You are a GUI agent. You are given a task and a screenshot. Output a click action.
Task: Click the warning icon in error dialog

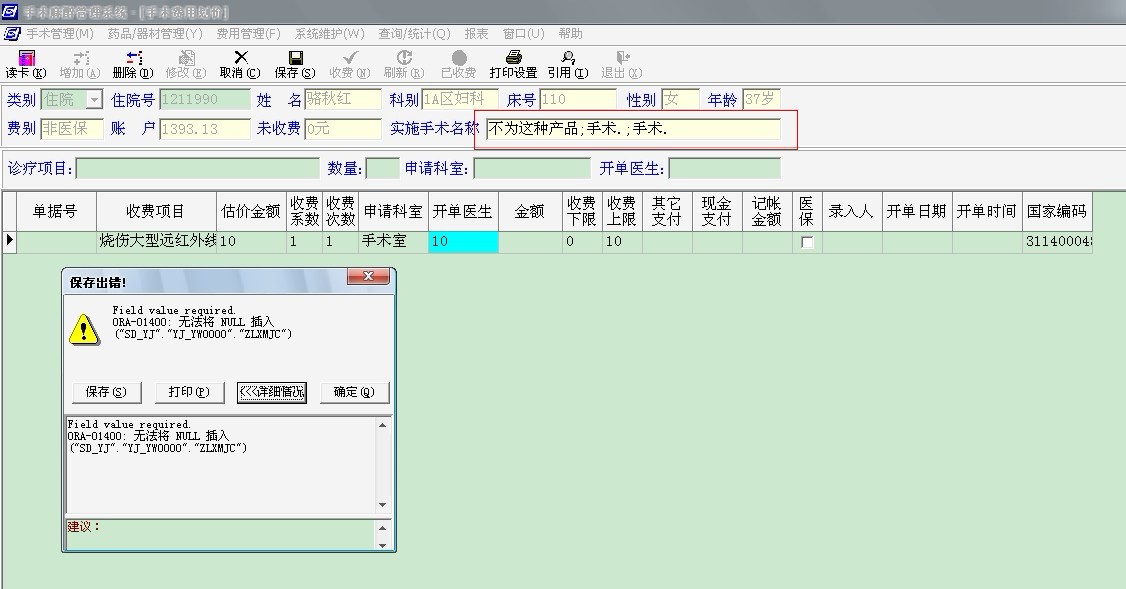click(84, 330)
